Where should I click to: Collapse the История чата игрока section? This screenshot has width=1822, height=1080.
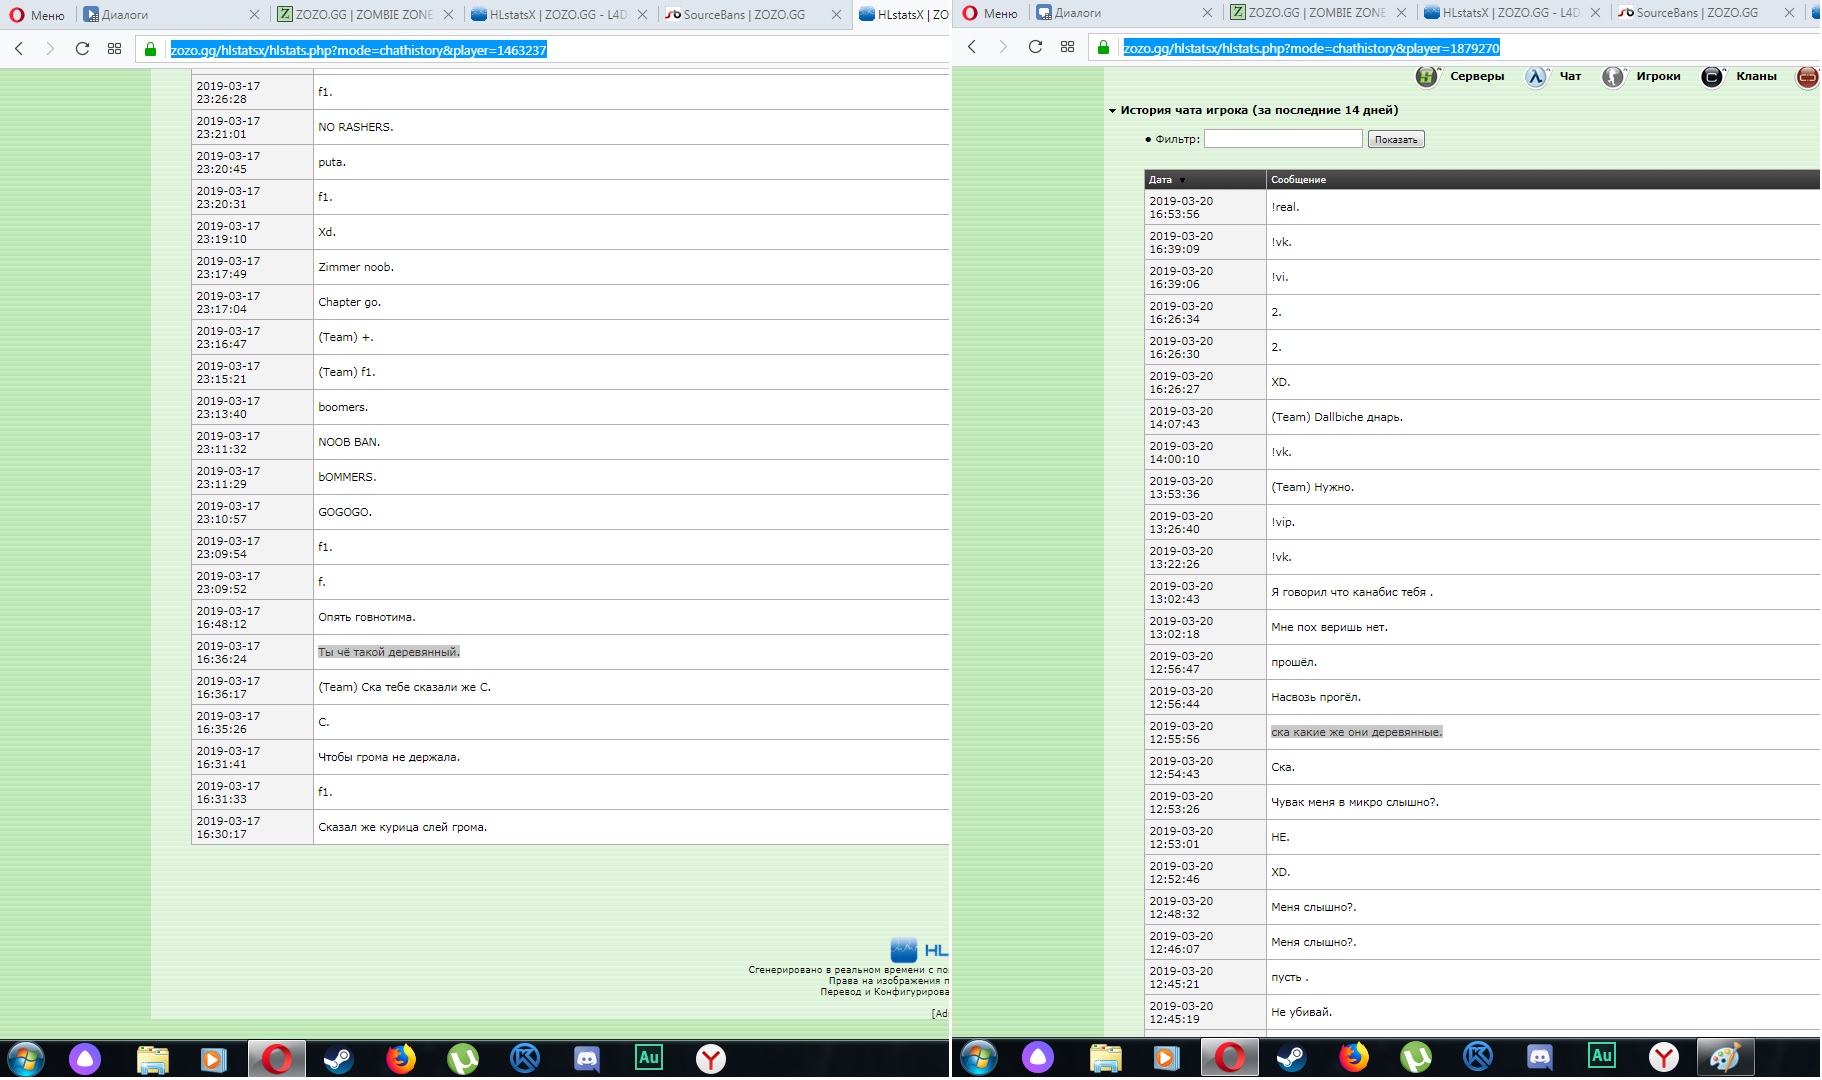[1112, 111]
